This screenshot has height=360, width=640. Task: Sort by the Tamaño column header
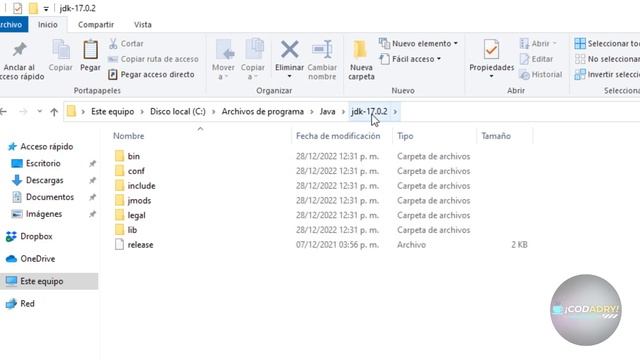496,136
